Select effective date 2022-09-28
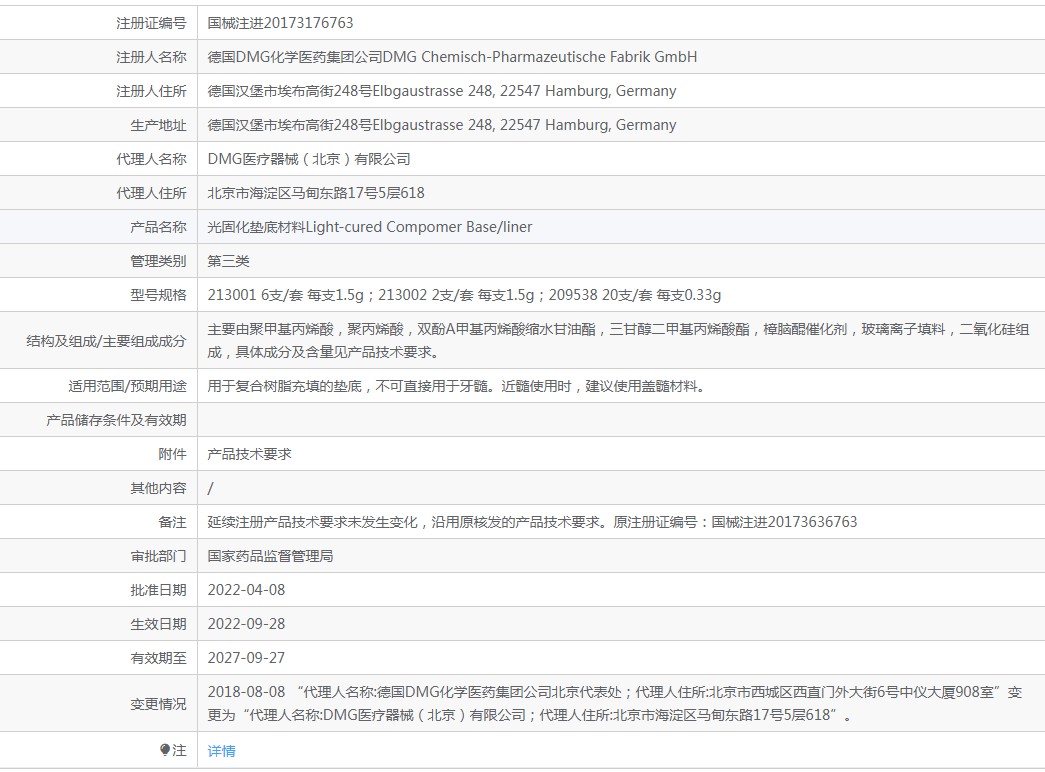The width and height of the screenshot is (1045, 772). pyautogui.click(x=247, y=624)
